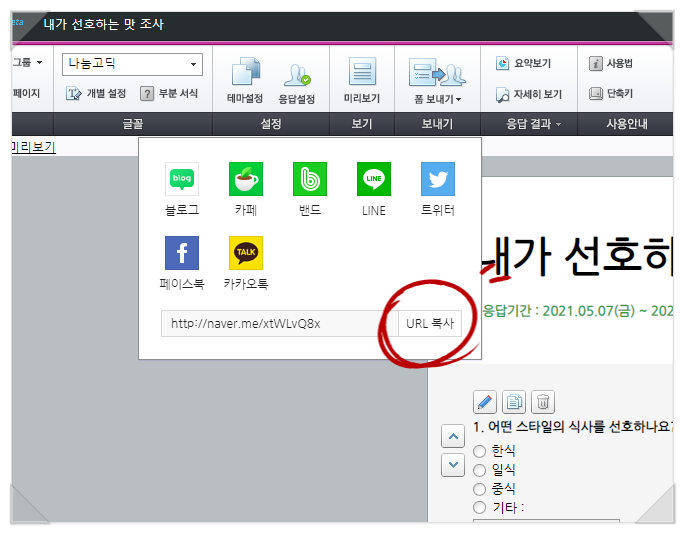Viewport: 685px width, 534px height.
Task: Click 내가 선호하는 맛 조사 window title
Action: tap(104, 24)
